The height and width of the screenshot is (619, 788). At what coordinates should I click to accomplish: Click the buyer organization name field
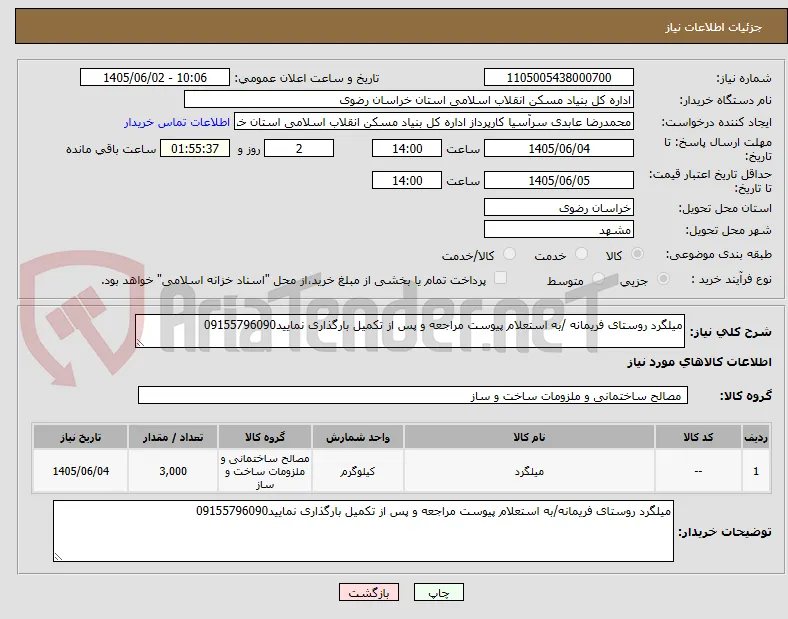(409, 99)
